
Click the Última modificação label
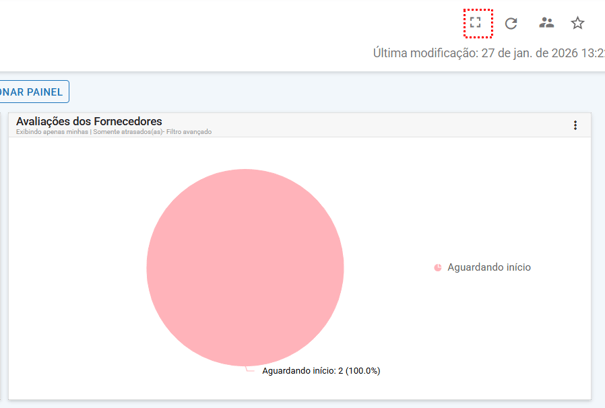[421, 52]
